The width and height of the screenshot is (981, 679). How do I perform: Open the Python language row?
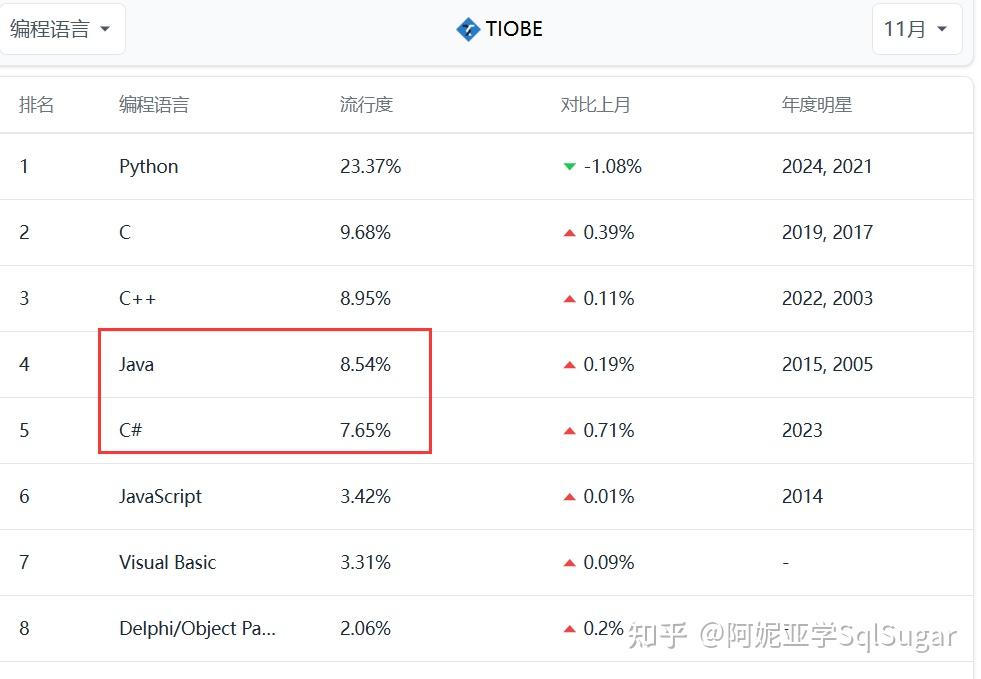point(148,166)
